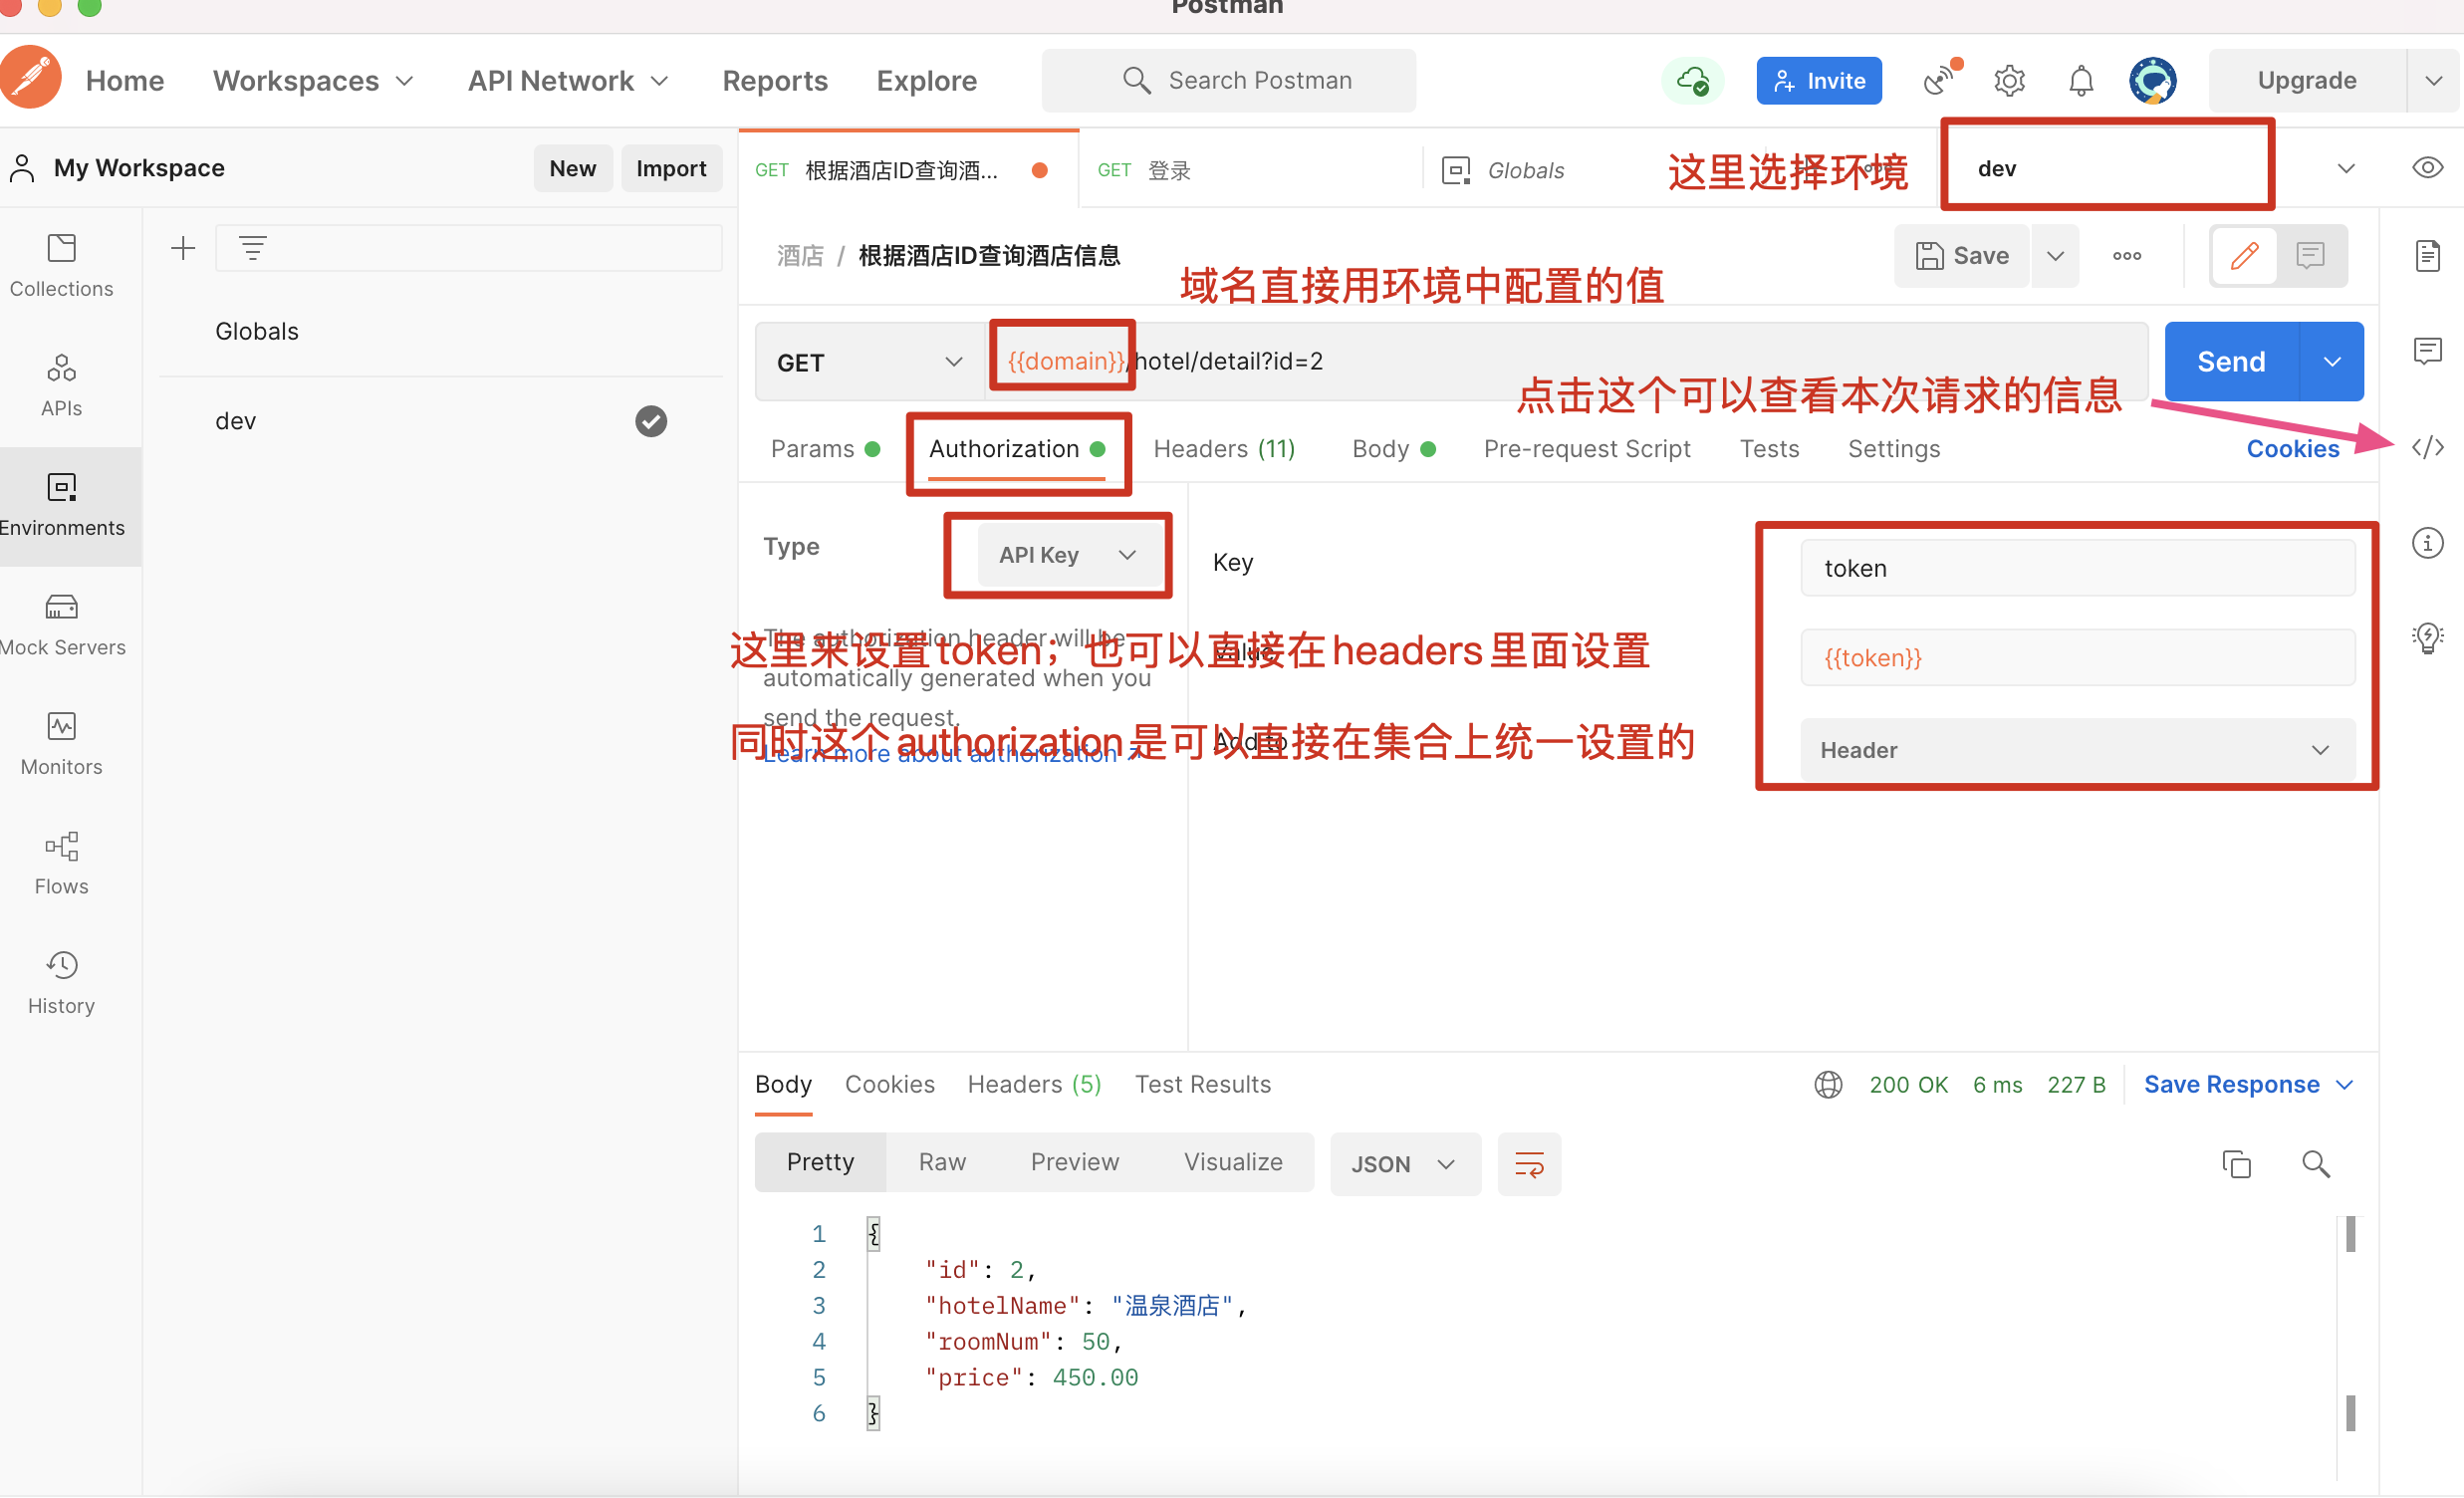Open the Header add-to dropdown
Screen dimensions: 2464x1498
tap(2077, 751)
